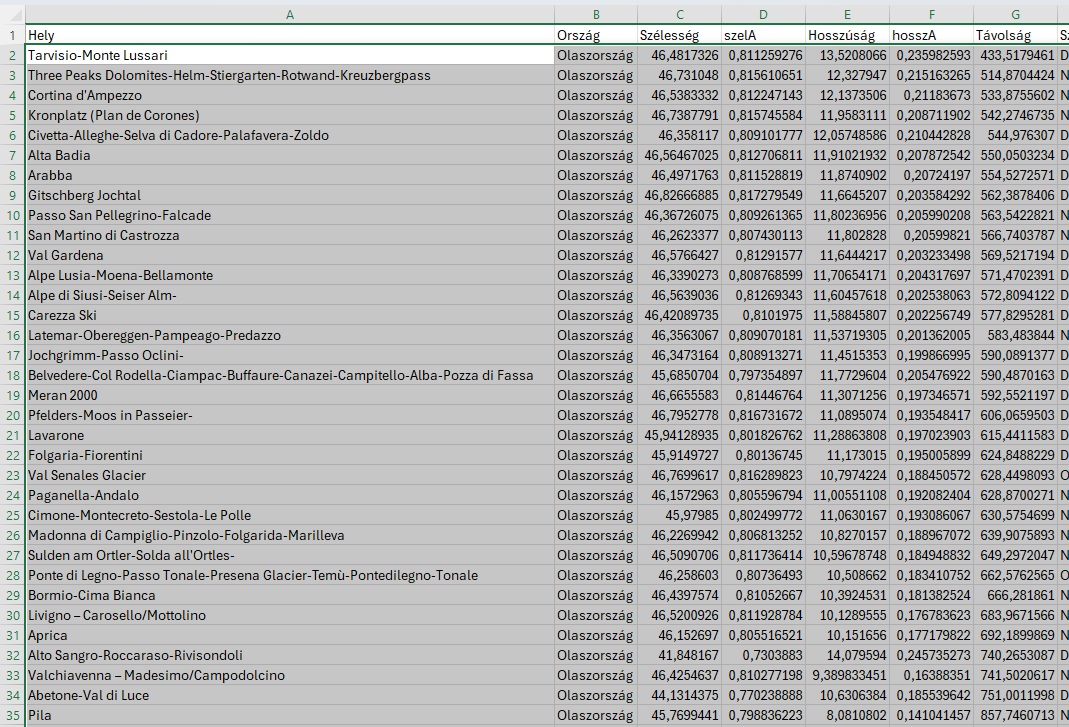
Task: Select the 'Szélesség' header cell
Action: click(x=679, y=35)
